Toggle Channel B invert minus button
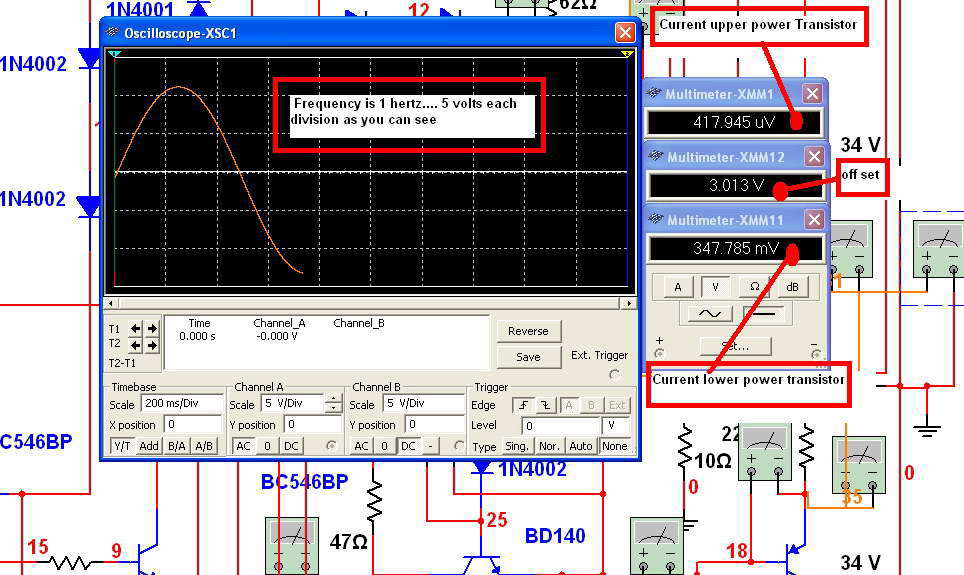Screen dimensions: 964x575 click(x=430, y=446)
